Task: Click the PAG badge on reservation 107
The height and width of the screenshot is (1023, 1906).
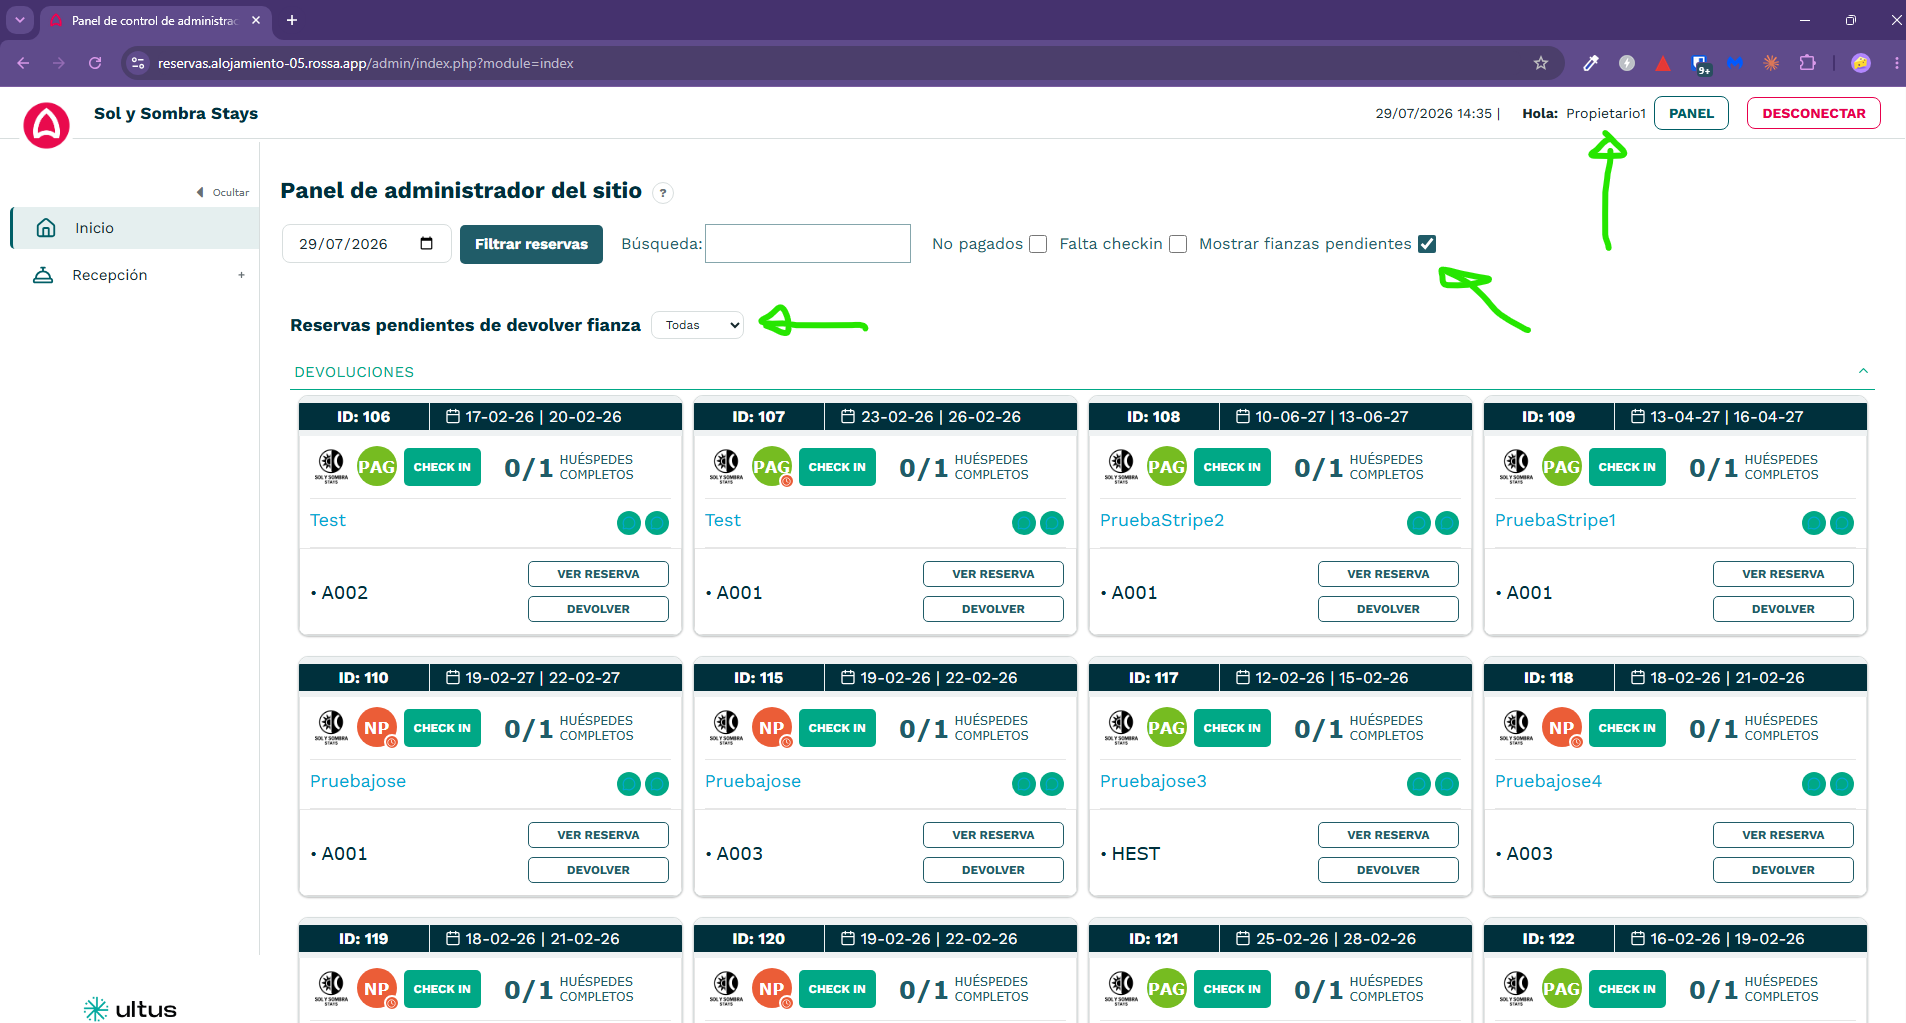Action: (772, 467)
